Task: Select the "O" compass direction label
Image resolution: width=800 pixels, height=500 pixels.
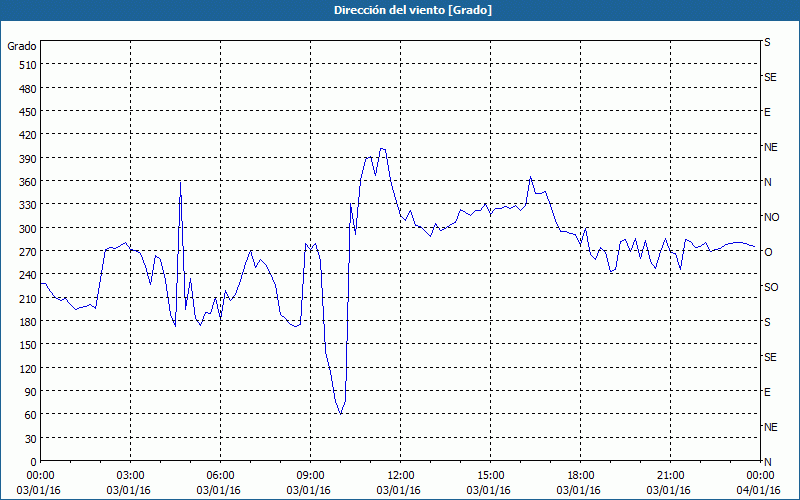Action: [x=768, y=252]
